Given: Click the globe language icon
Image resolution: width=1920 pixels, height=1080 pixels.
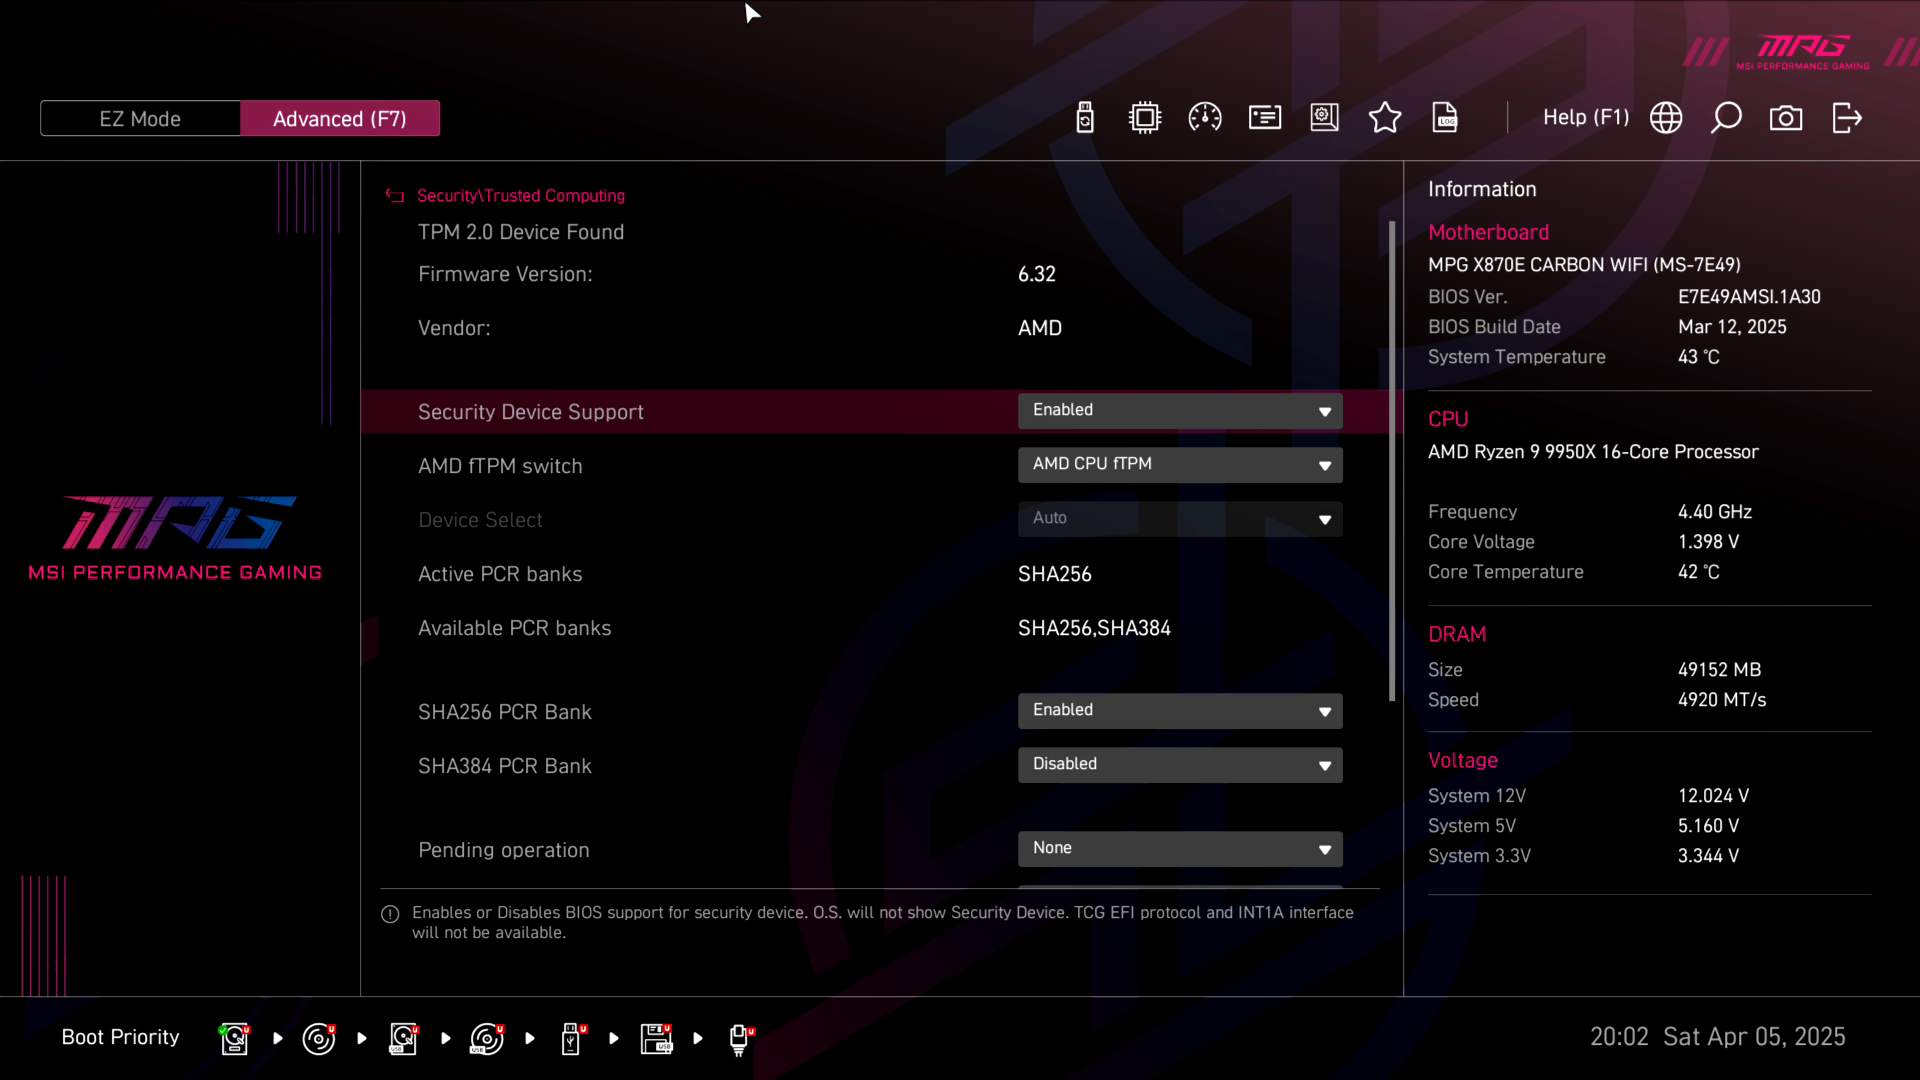Looking at the screenshot, I should click(1666, 118).
